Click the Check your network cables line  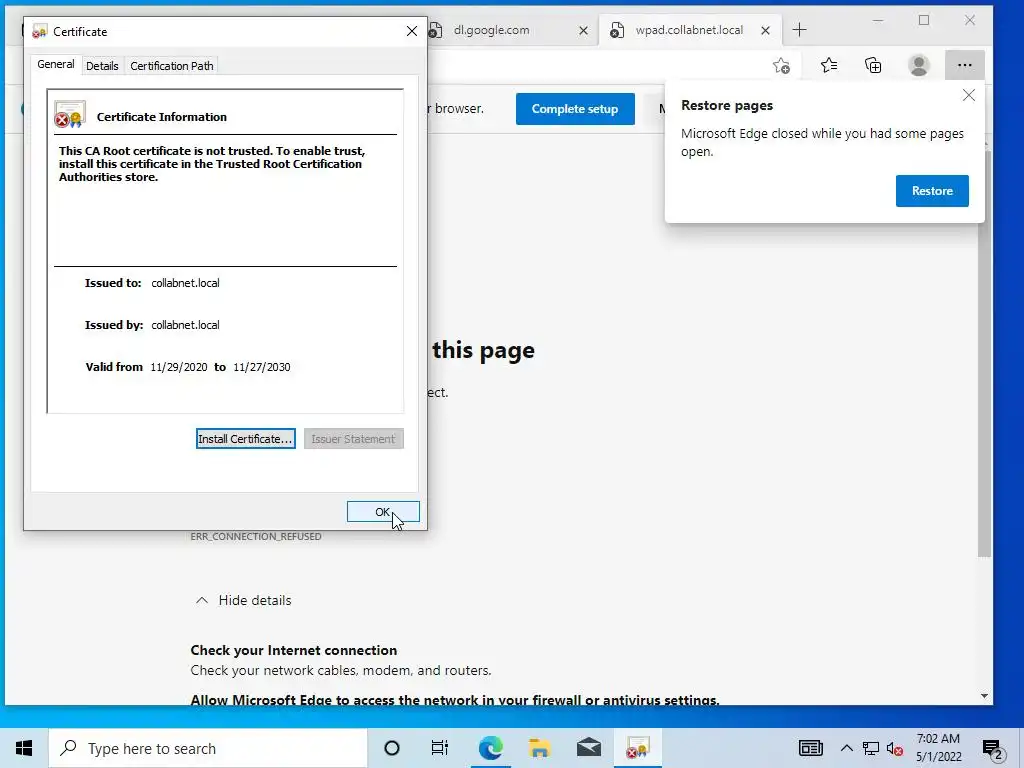341,670
